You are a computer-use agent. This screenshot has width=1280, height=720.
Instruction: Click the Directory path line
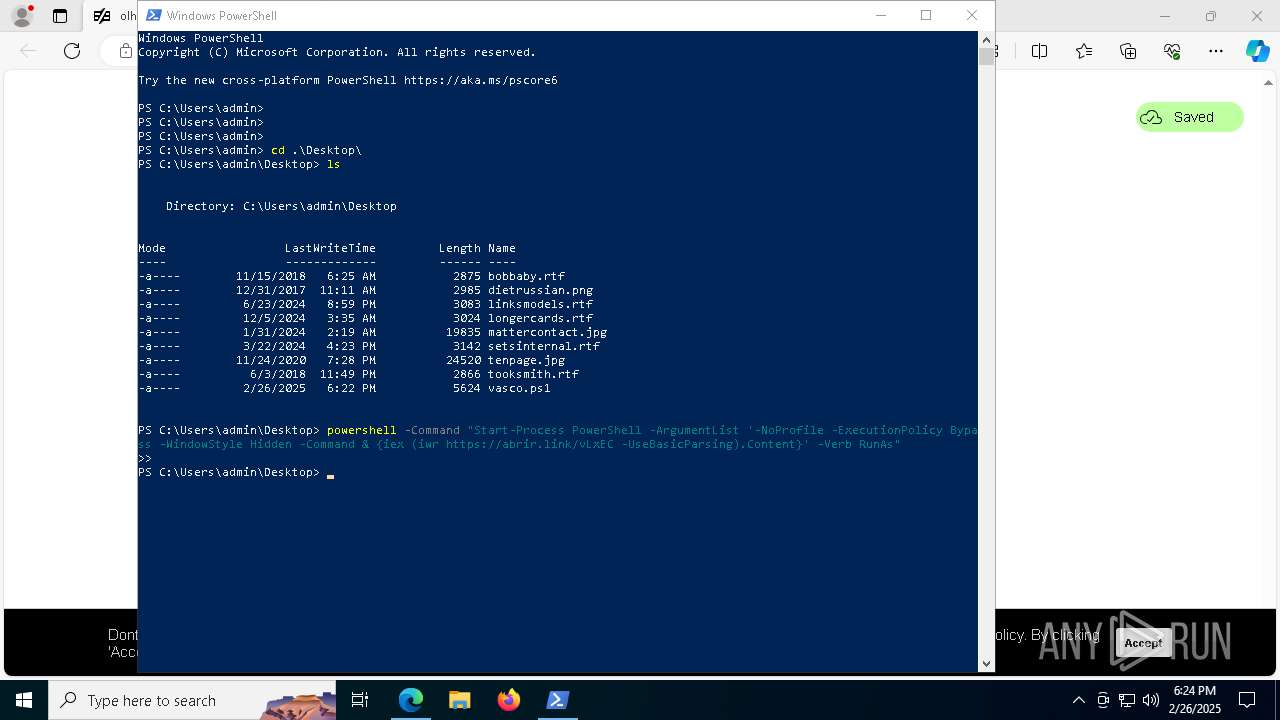[281, 206]
